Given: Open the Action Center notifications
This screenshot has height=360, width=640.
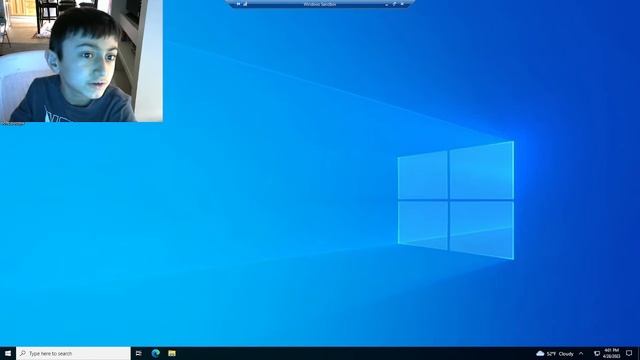Looking at the screenshot, I should click(629, 353).
